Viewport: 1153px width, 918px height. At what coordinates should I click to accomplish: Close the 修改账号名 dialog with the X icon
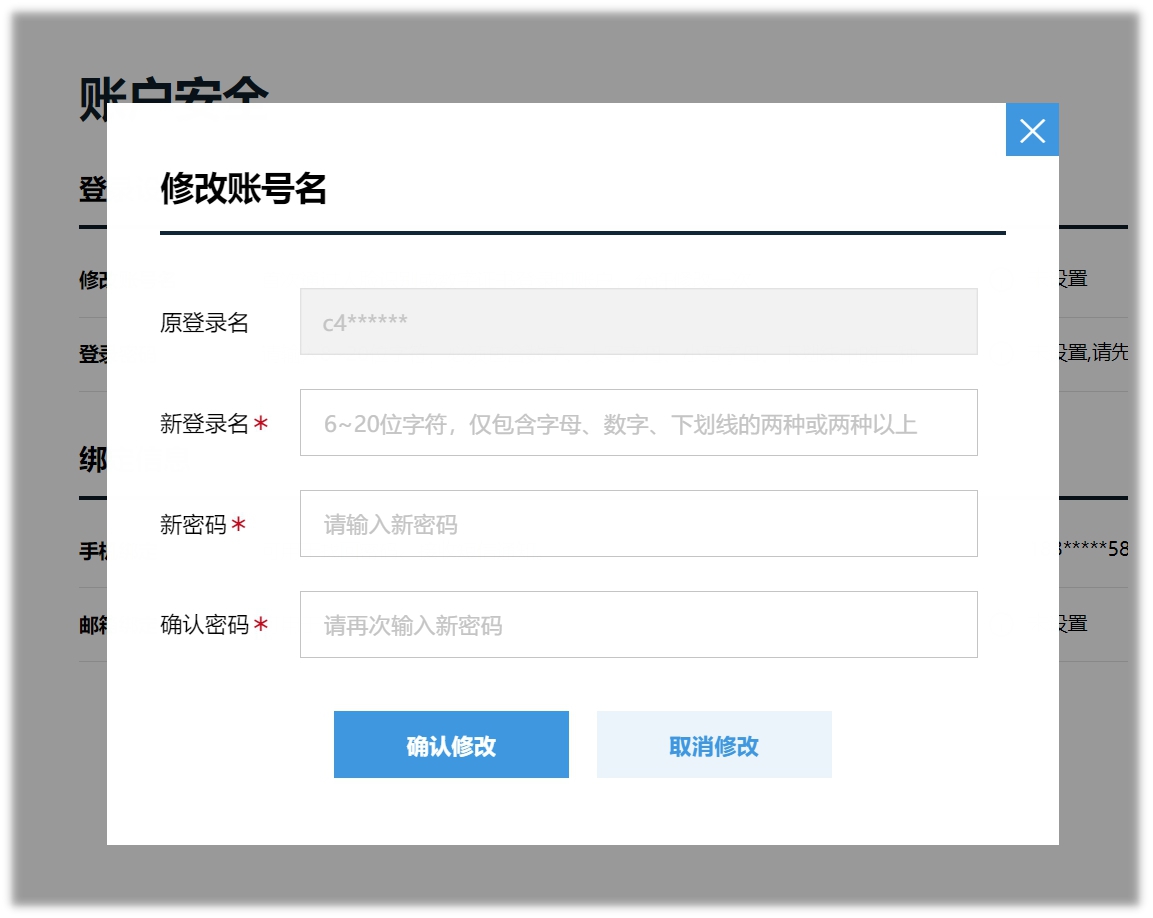[x=1032, y=129]
